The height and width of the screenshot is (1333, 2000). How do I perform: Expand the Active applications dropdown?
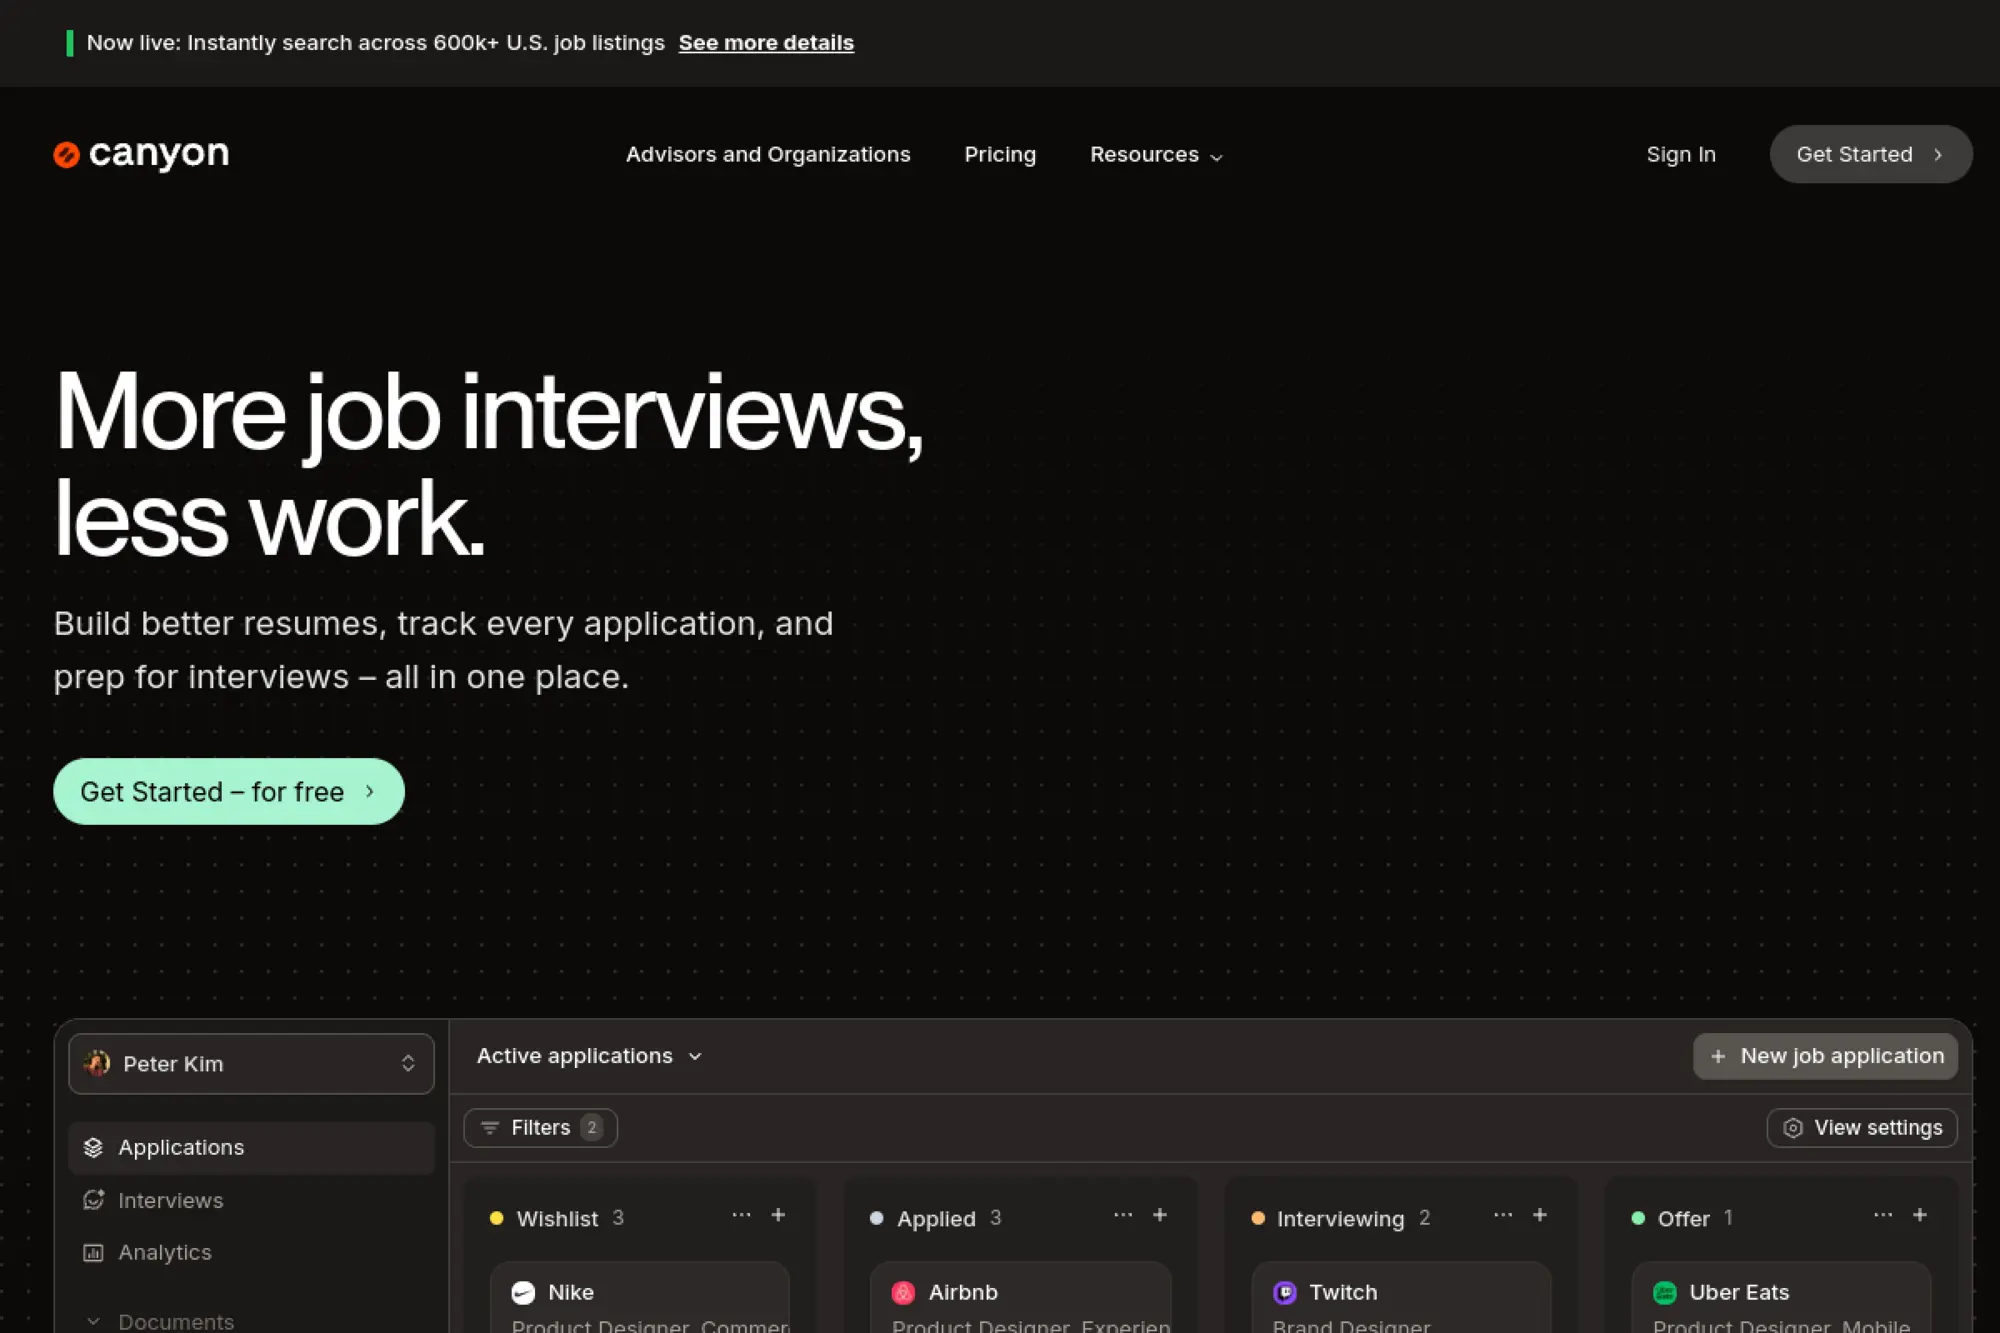coord(589,1056)
